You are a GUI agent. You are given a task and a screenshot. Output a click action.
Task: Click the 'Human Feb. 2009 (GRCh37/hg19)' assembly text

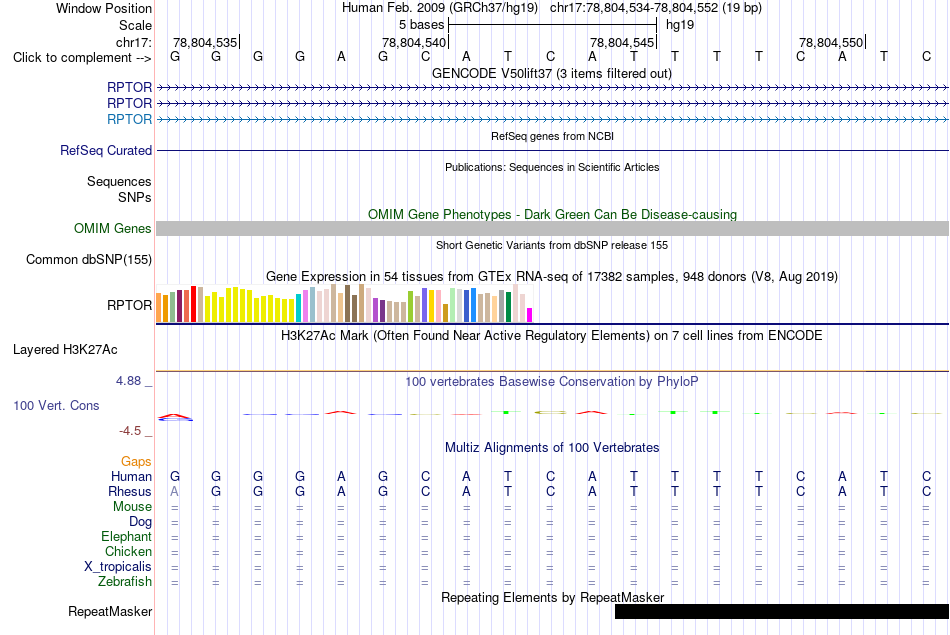tap(440, 8)
